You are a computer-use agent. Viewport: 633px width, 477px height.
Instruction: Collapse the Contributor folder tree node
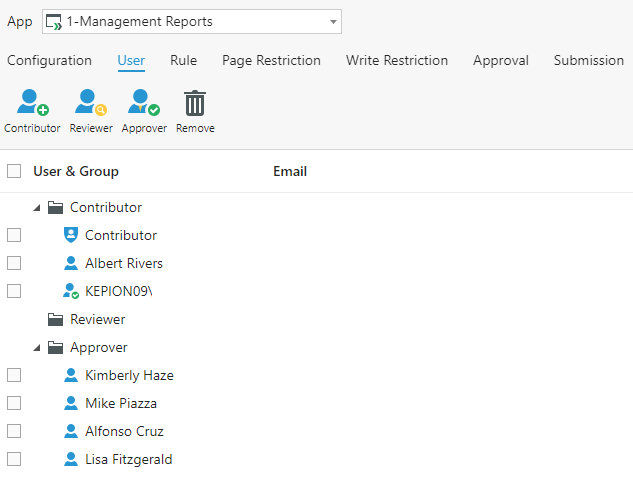pyautogui.click(x=37, y=208)
